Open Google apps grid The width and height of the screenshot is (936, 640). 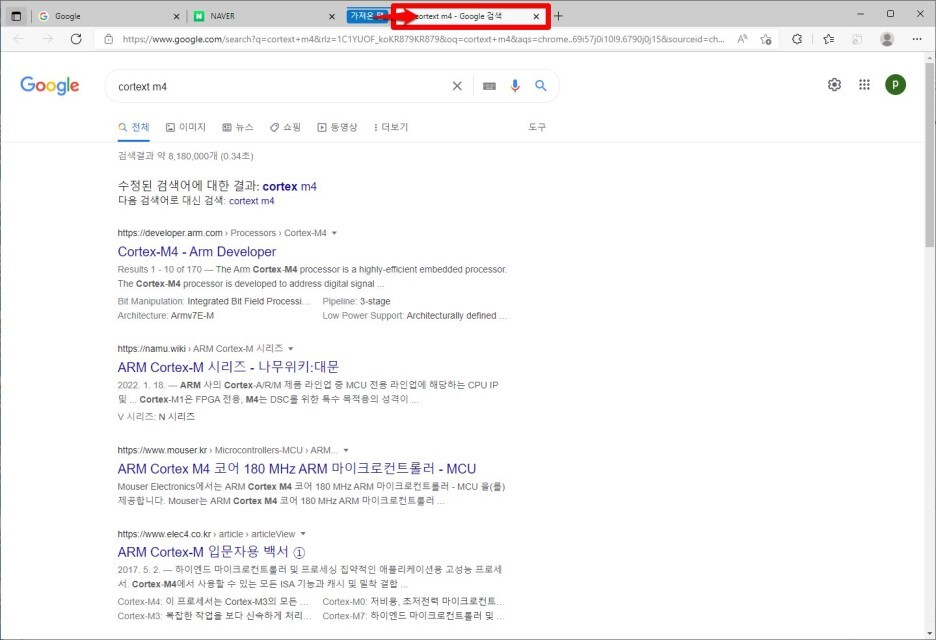[x=864, y=85]
